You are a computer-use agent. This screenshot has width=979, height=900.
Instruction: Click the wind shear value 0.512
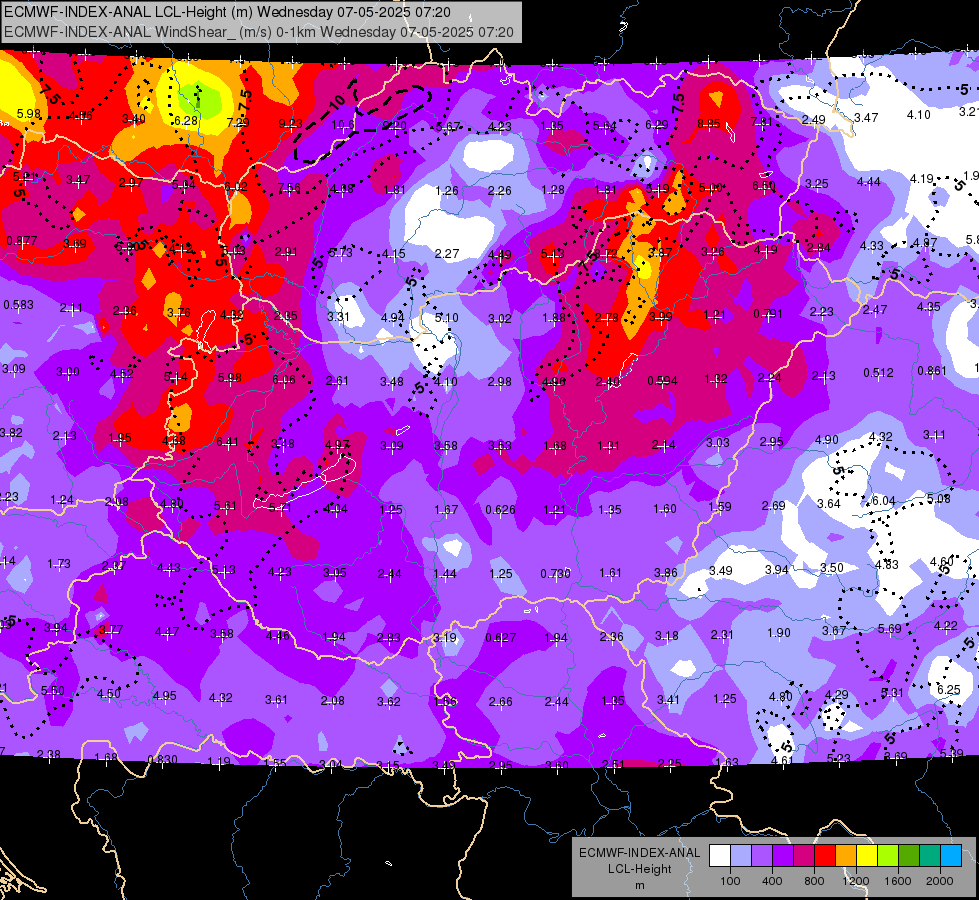tap(878, 372)
